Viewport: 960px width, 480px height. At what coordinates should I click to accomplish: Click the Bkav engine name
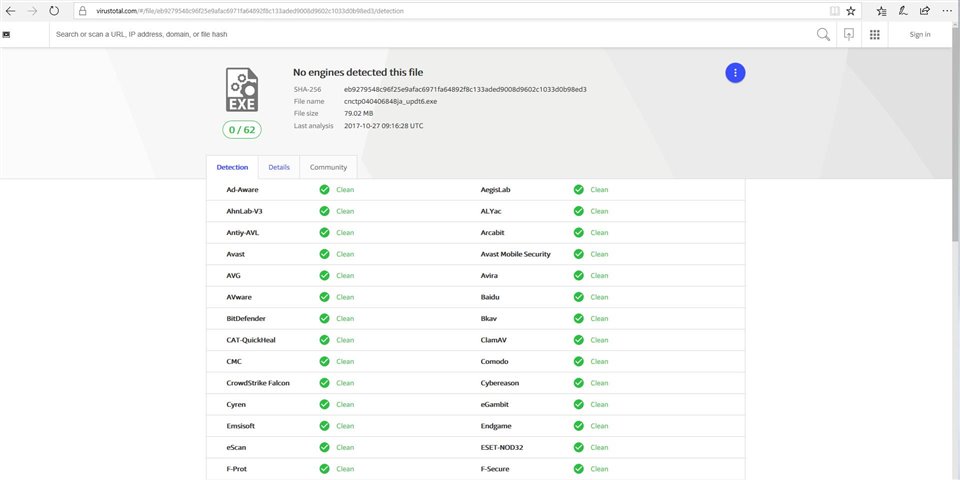pos(489,318)
